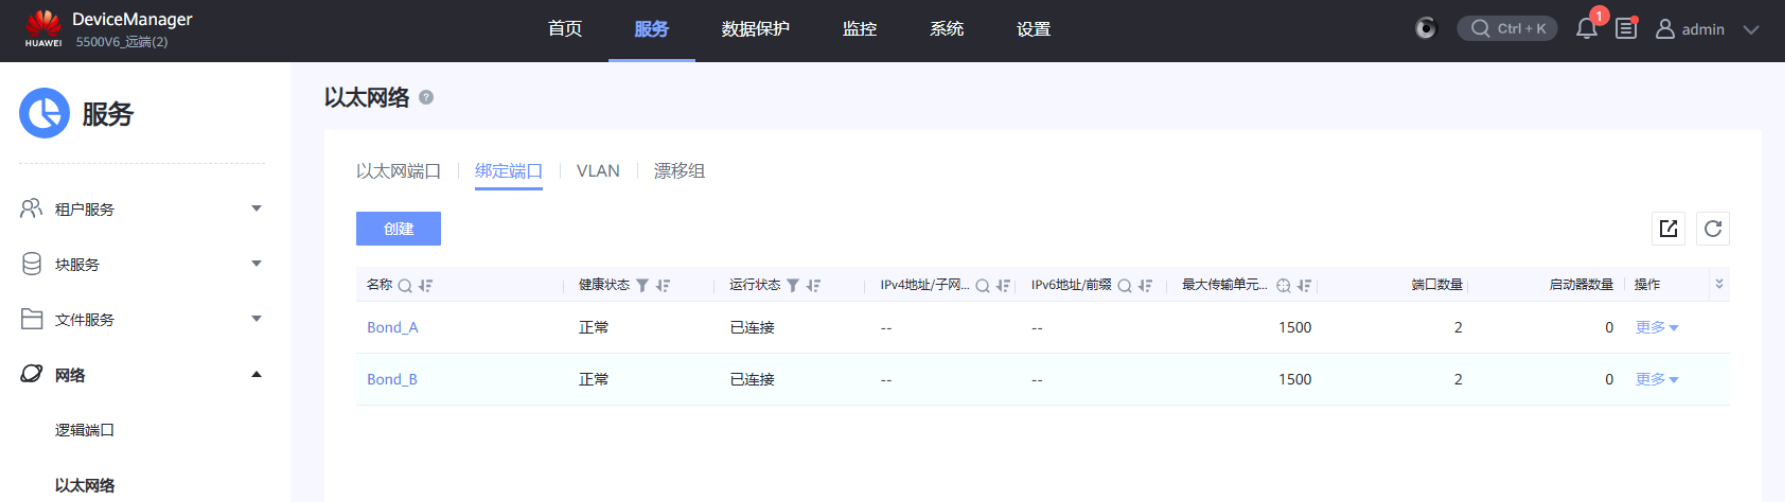Click the export table icon
The height and width of the screenshot is (502, 1785).
click(x=1668, y=229)
